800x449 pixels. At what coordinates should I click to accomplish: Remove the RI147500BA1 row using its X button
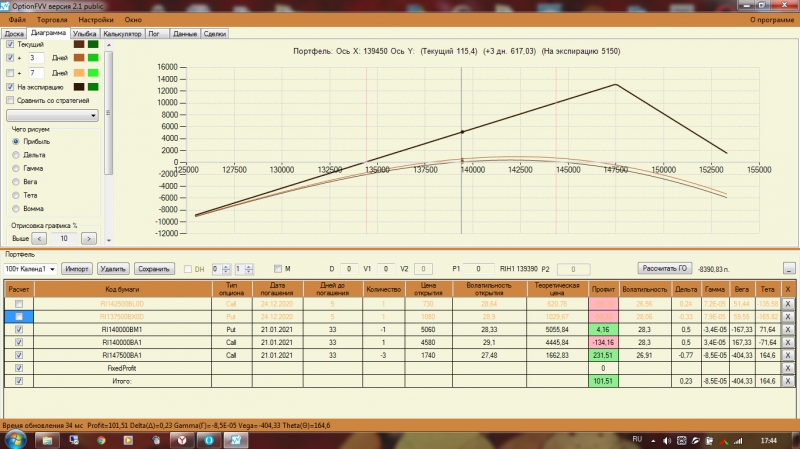tap(788, 355)
